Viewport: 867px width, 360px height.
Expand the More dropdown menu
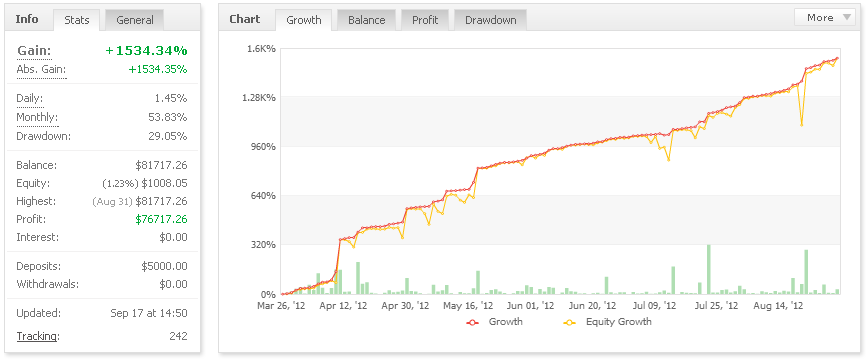click(825, 17)
